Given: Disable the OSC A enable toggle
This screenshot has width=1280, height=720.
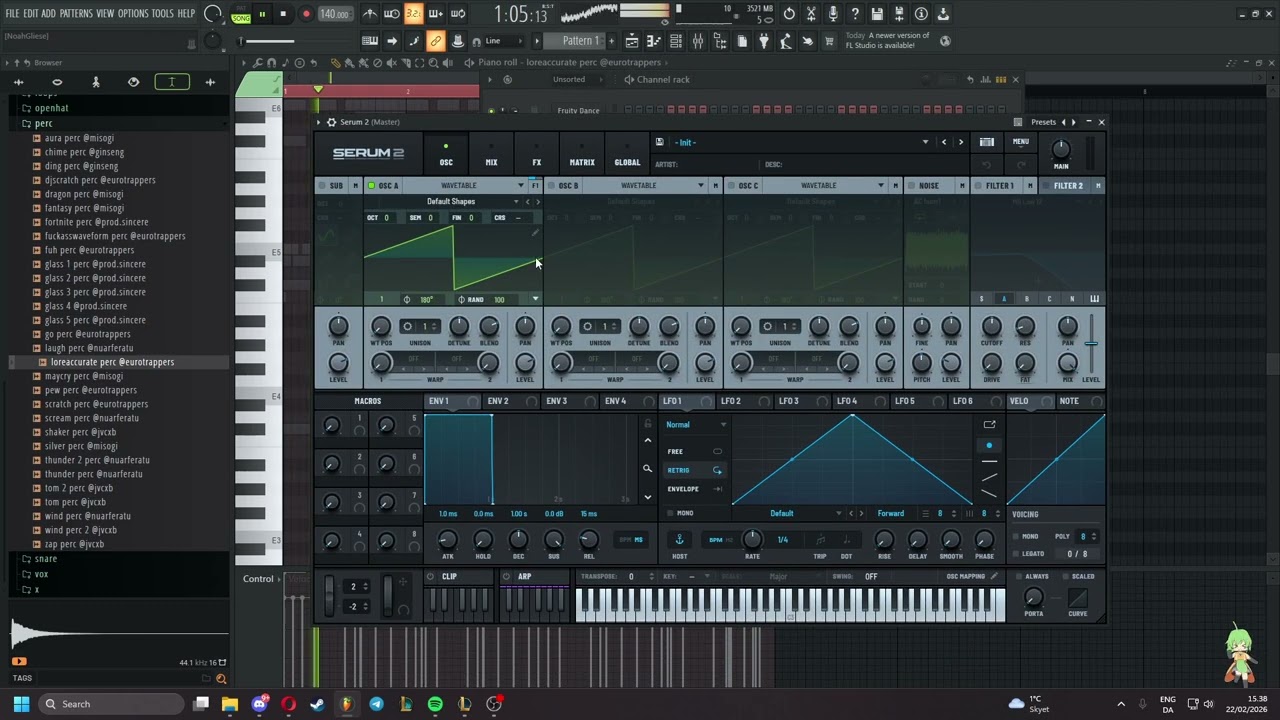Looking at the screenshot, I should [x=371, y=185].
